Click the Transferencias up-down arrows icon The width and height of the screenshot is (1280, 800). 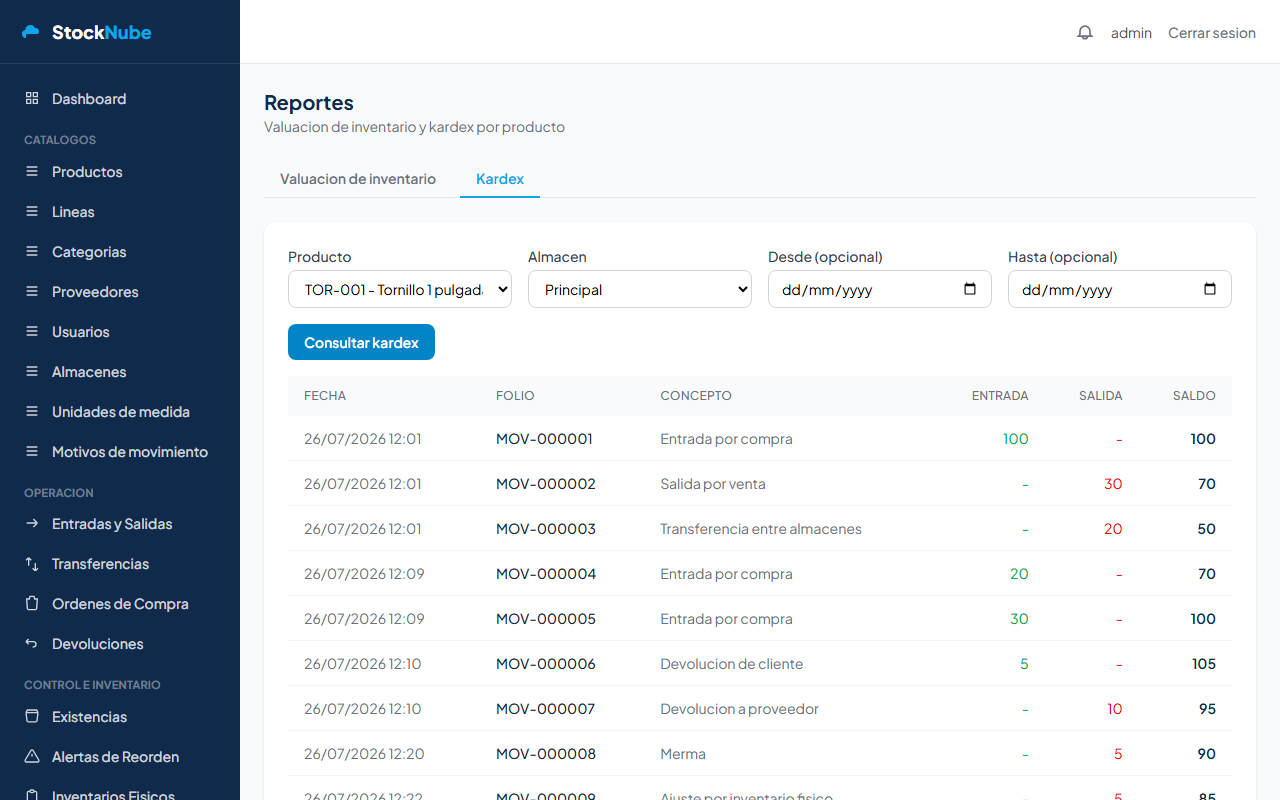coord(32,564)
